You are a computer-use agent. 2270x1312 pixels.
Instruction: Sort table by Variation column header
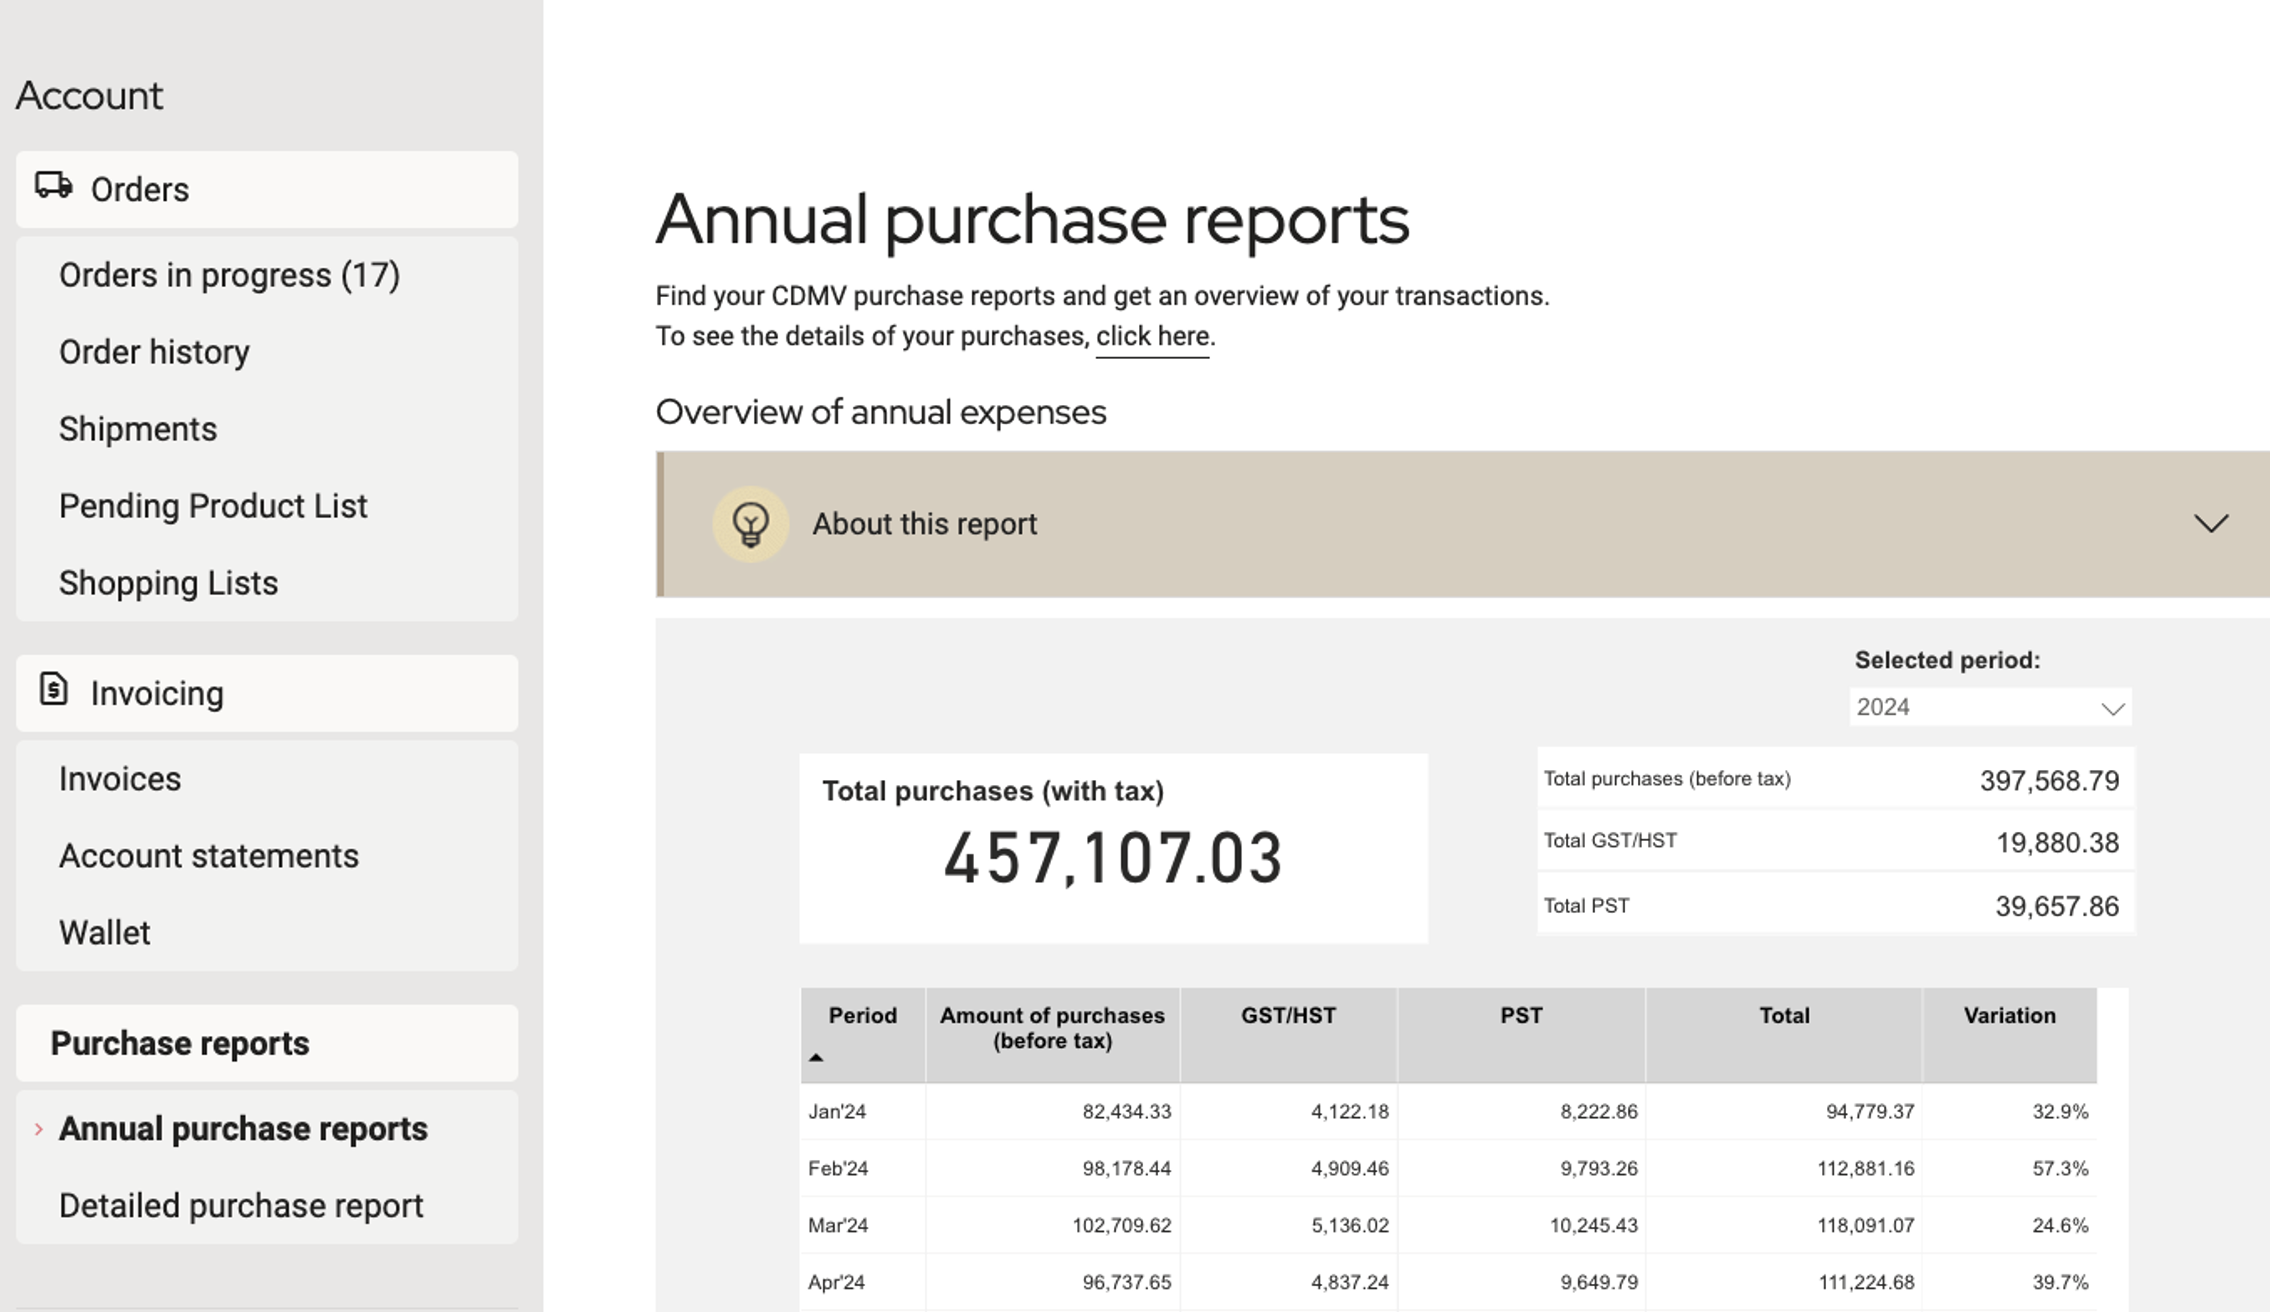(x=2009, y=1016)
